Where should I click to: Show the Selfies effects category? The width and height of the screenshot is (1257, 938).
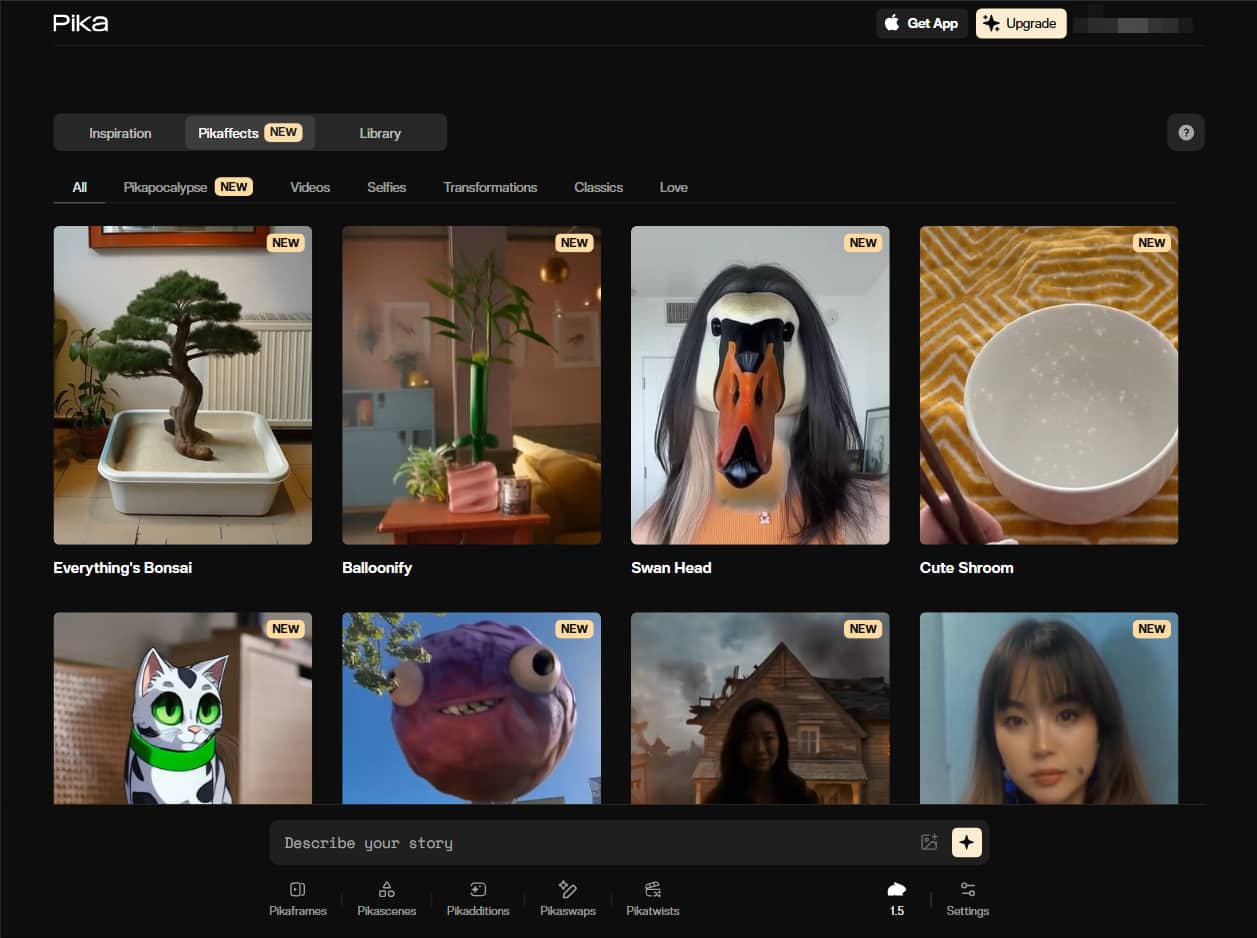(x=386, y=187)
